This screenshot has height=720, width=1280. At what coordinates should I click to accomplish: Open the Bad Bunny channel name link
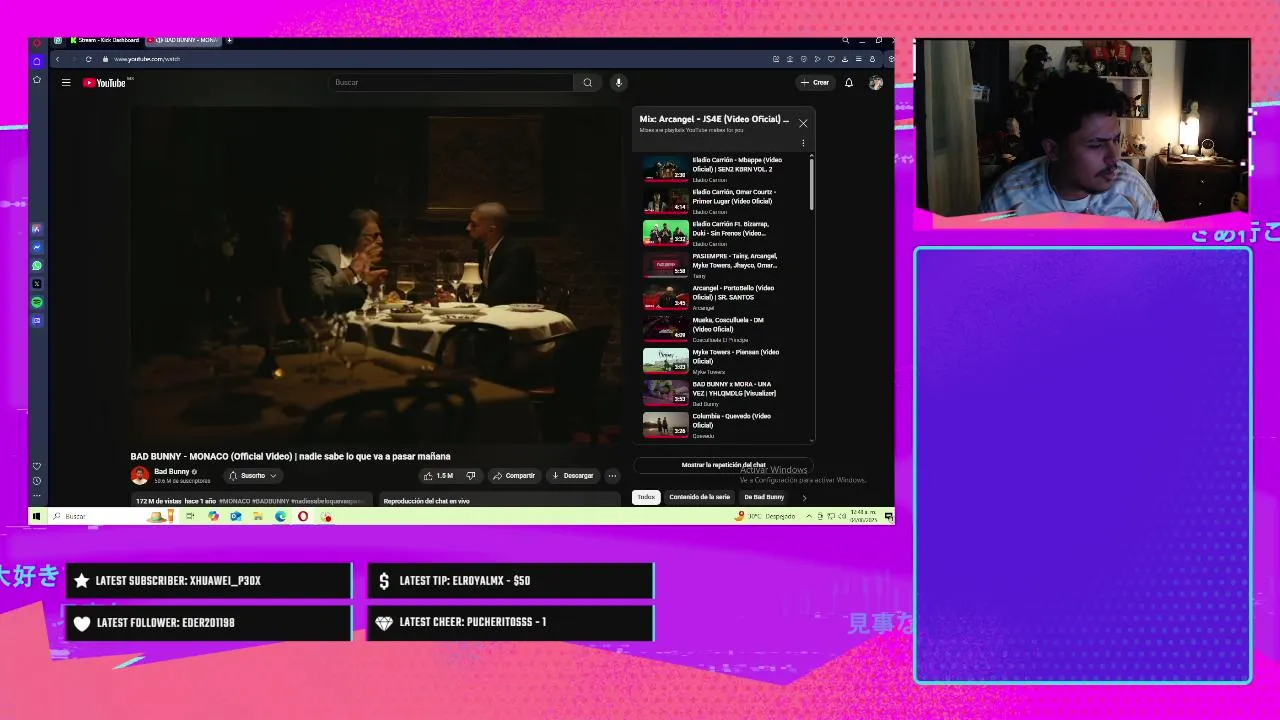point(171,471)
